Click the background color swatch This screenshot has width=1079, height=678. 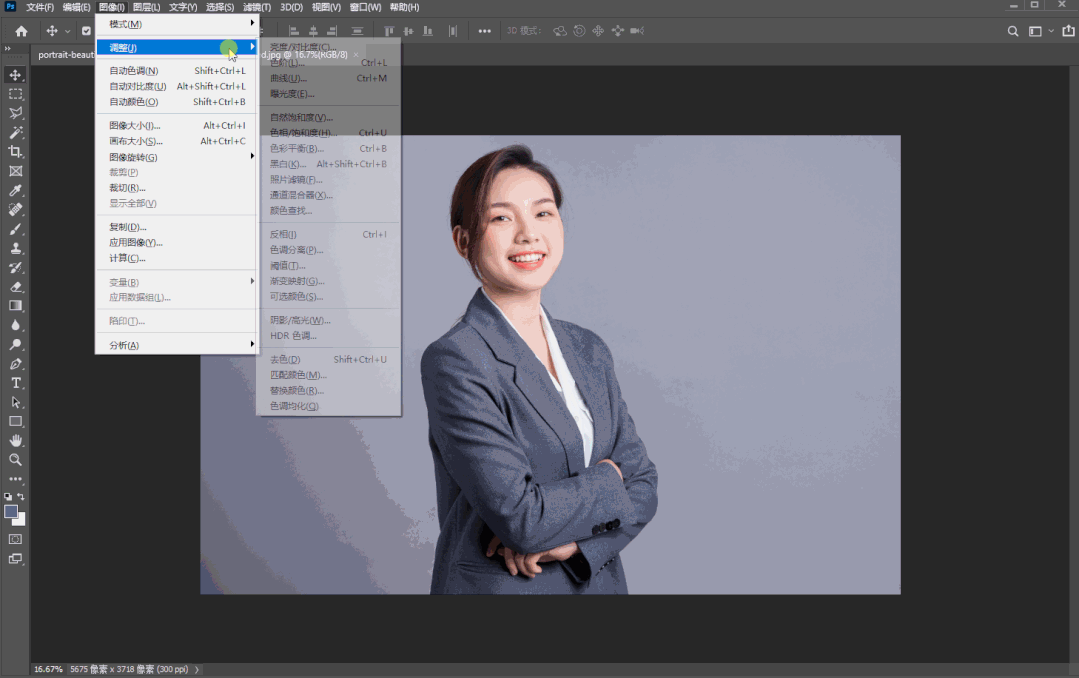[21, 520]
